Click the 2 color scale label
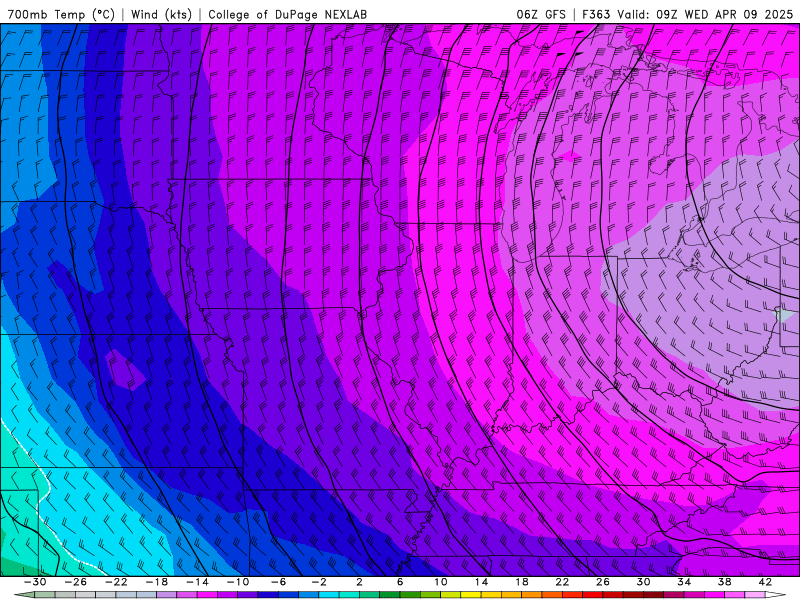Viewport: 800px width, 600px height. pos(359,582)
